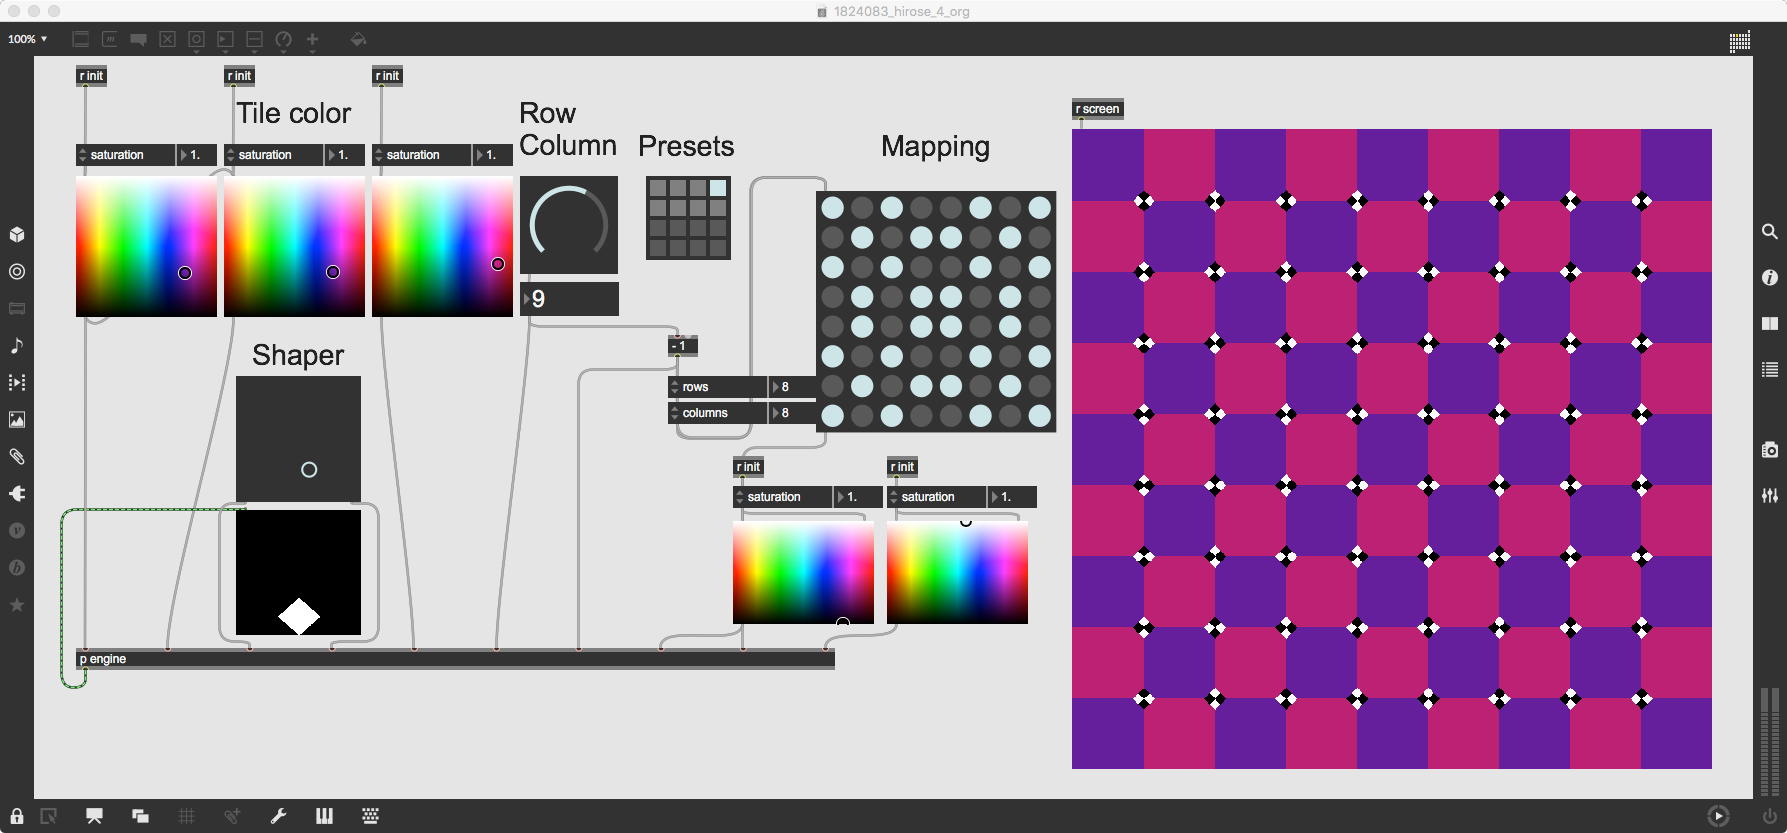Open the Images browser in left sidebar

(x=17, y=419)
